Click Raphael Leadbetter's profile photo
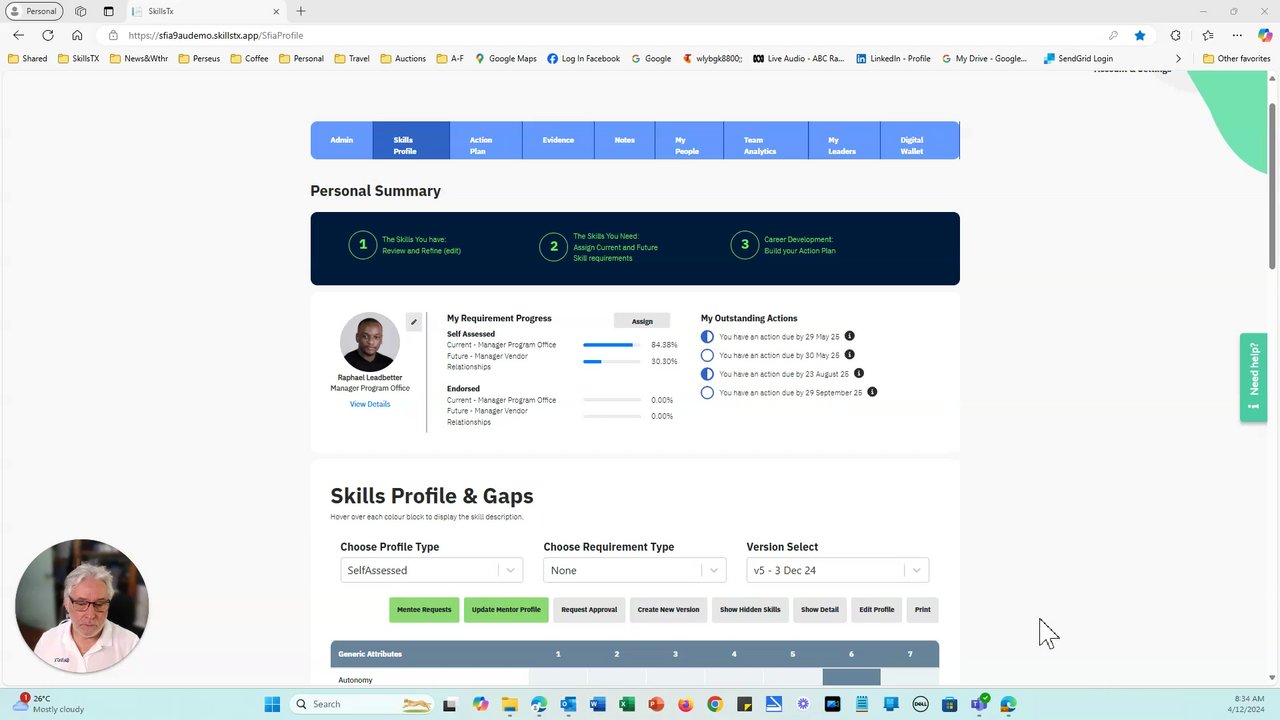Screen dimensions: 1280x720 pyautogui.click(x=370, y=342)
